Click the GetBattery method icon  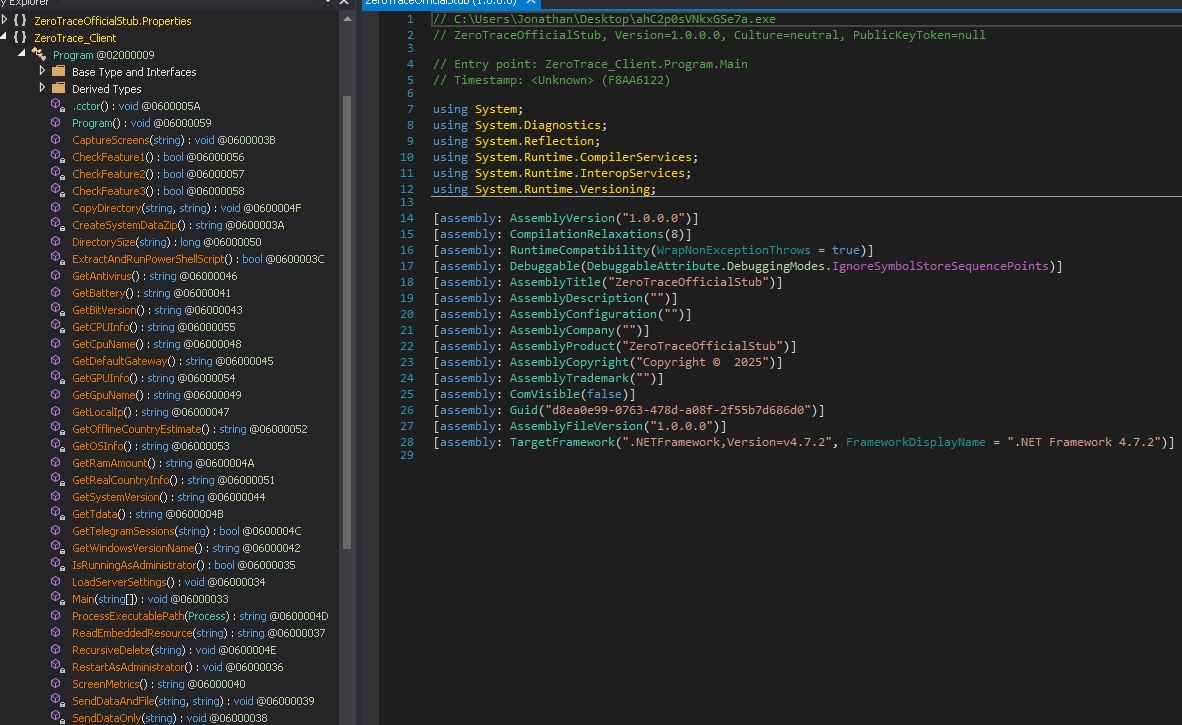coord(57,292)
